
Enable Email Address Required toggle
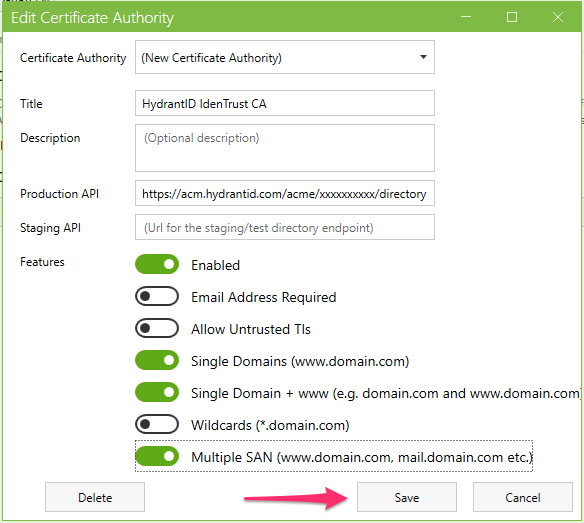157,297
